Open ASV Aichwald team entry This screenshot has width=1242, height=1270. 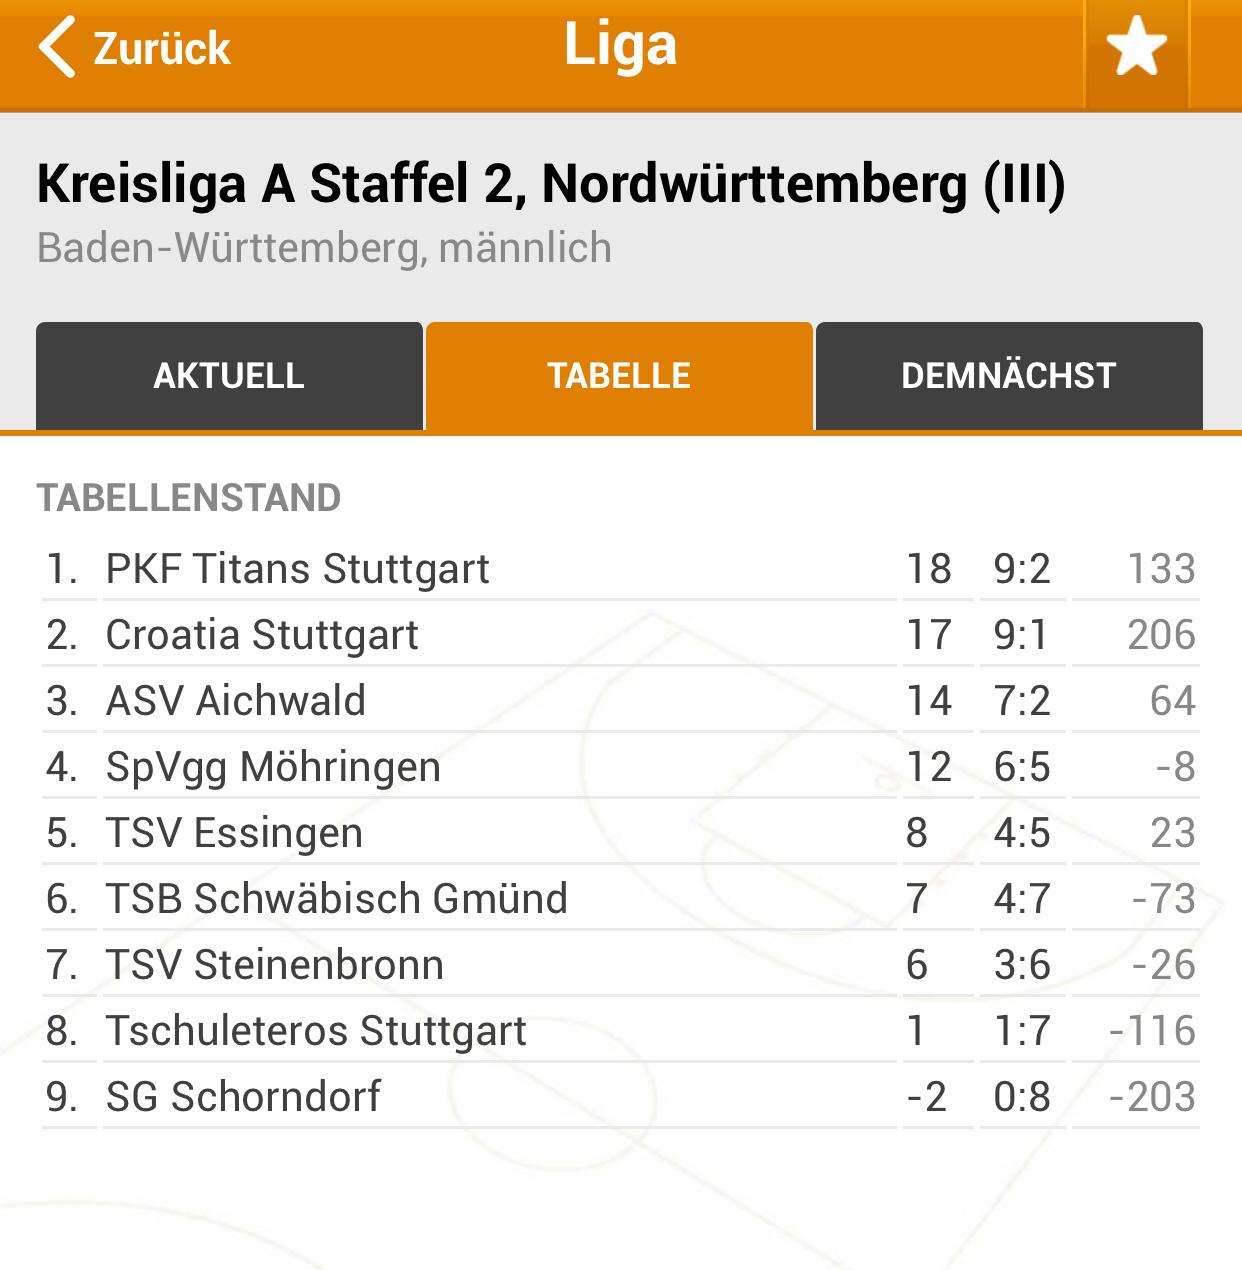pos(620,701)
